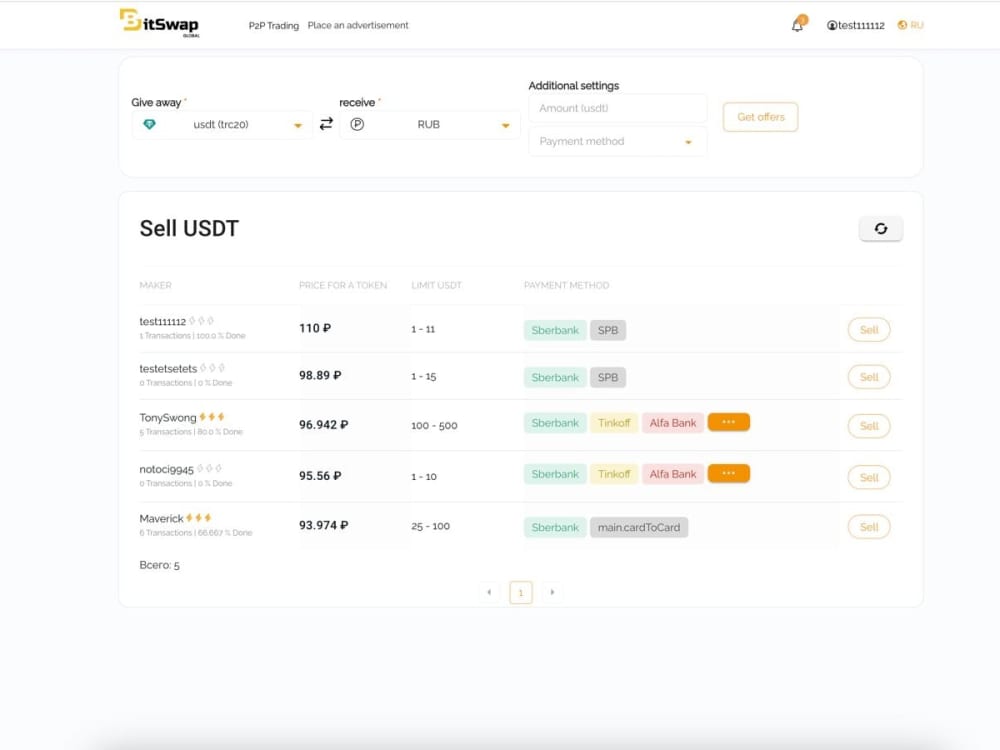Click arrow of usdt (trc20) selector
The height and width of the screenshot is (750, 1000).
pyautogui.click(x=298, y=126)
